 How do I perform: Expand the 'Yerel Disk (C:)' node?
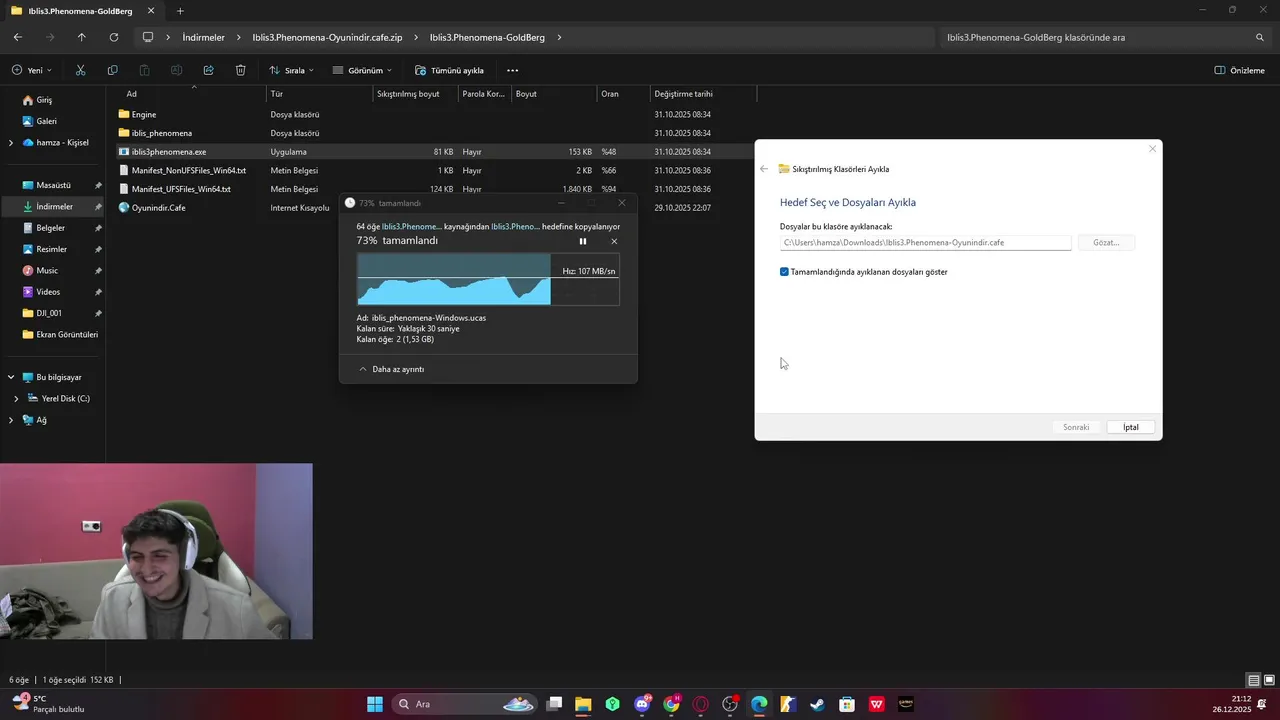point(16,398)
